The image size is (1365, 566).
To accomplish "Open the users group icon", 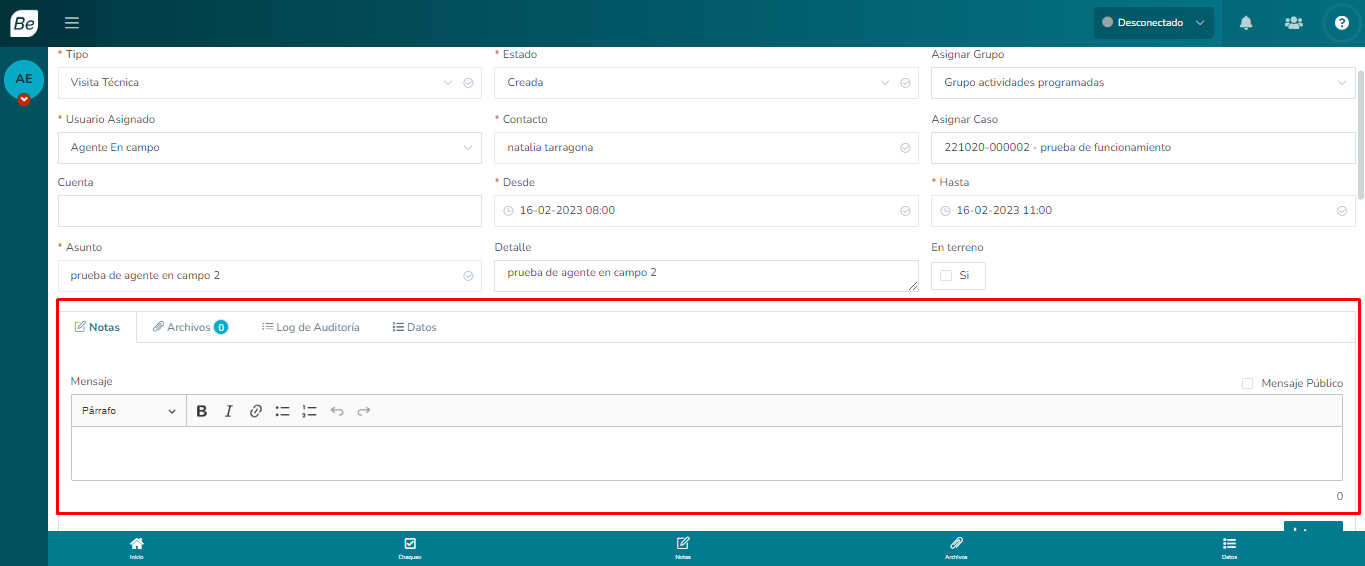I will pyautogui.click(x=1293, y=23).
